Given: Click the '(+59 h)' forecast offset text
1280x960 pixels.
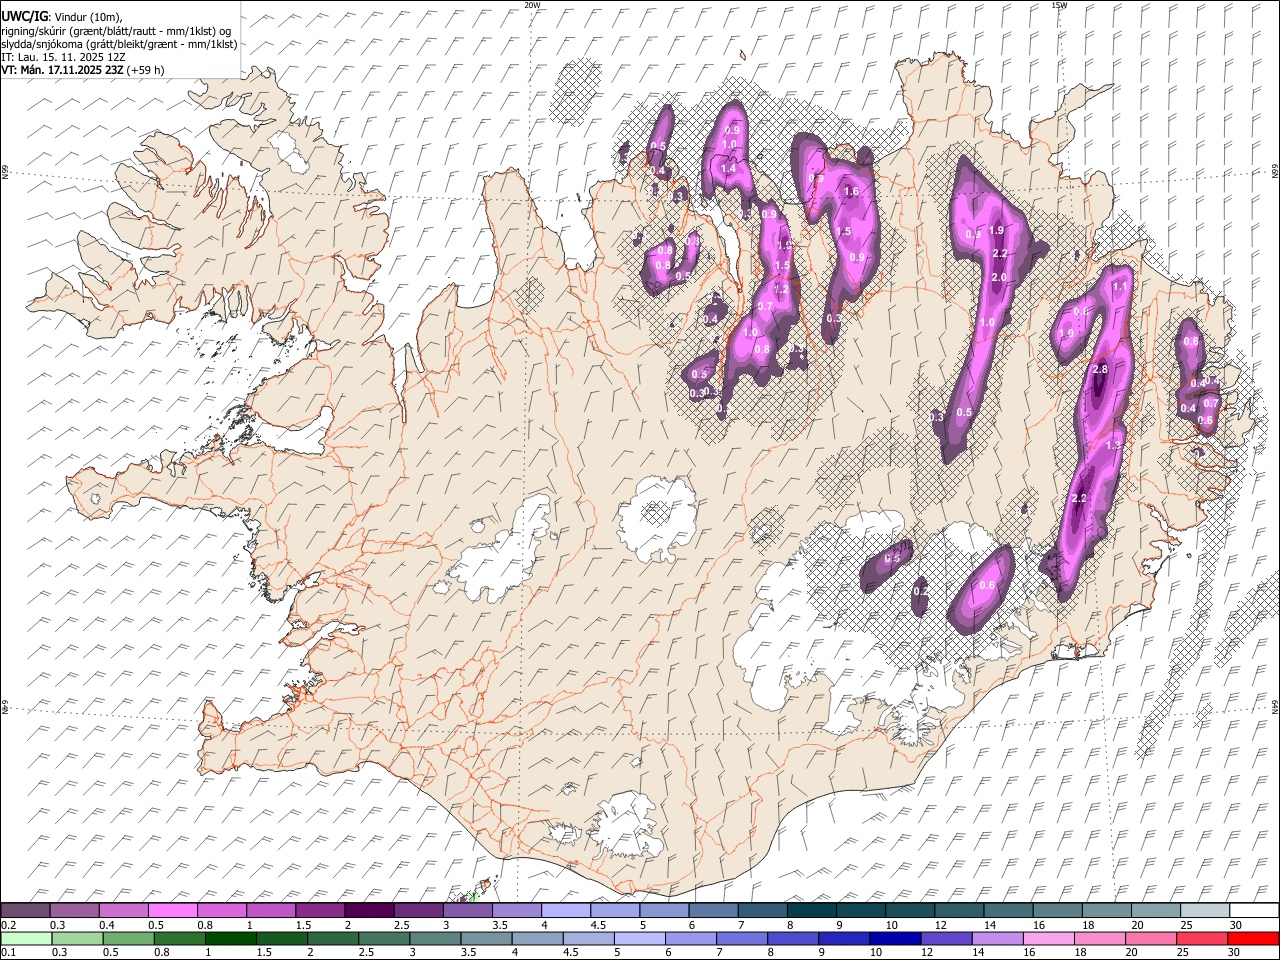Looking at the screenshot, I should point(146,70).
